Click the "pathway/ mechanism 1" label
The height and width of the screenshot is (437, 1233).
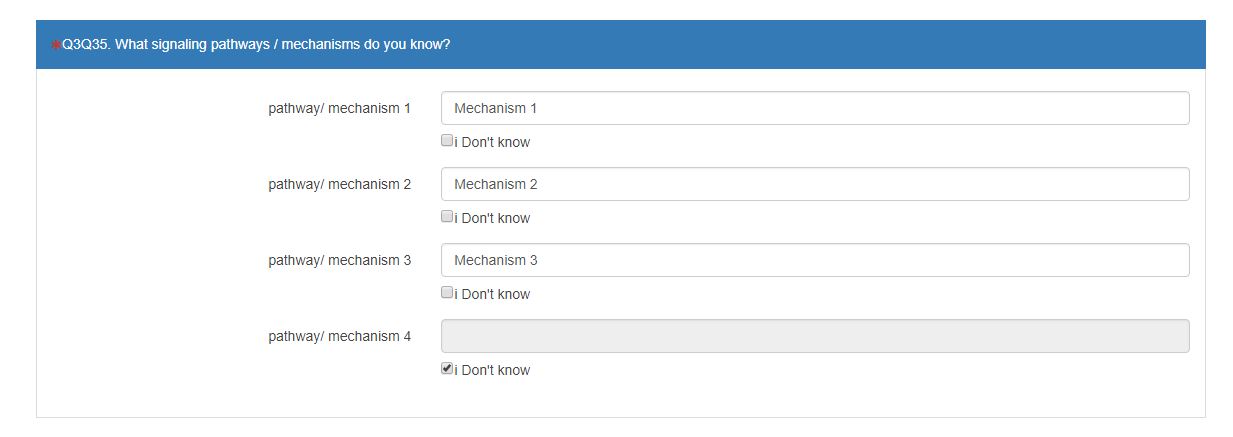pyautogui.click(x=339, y=108)
